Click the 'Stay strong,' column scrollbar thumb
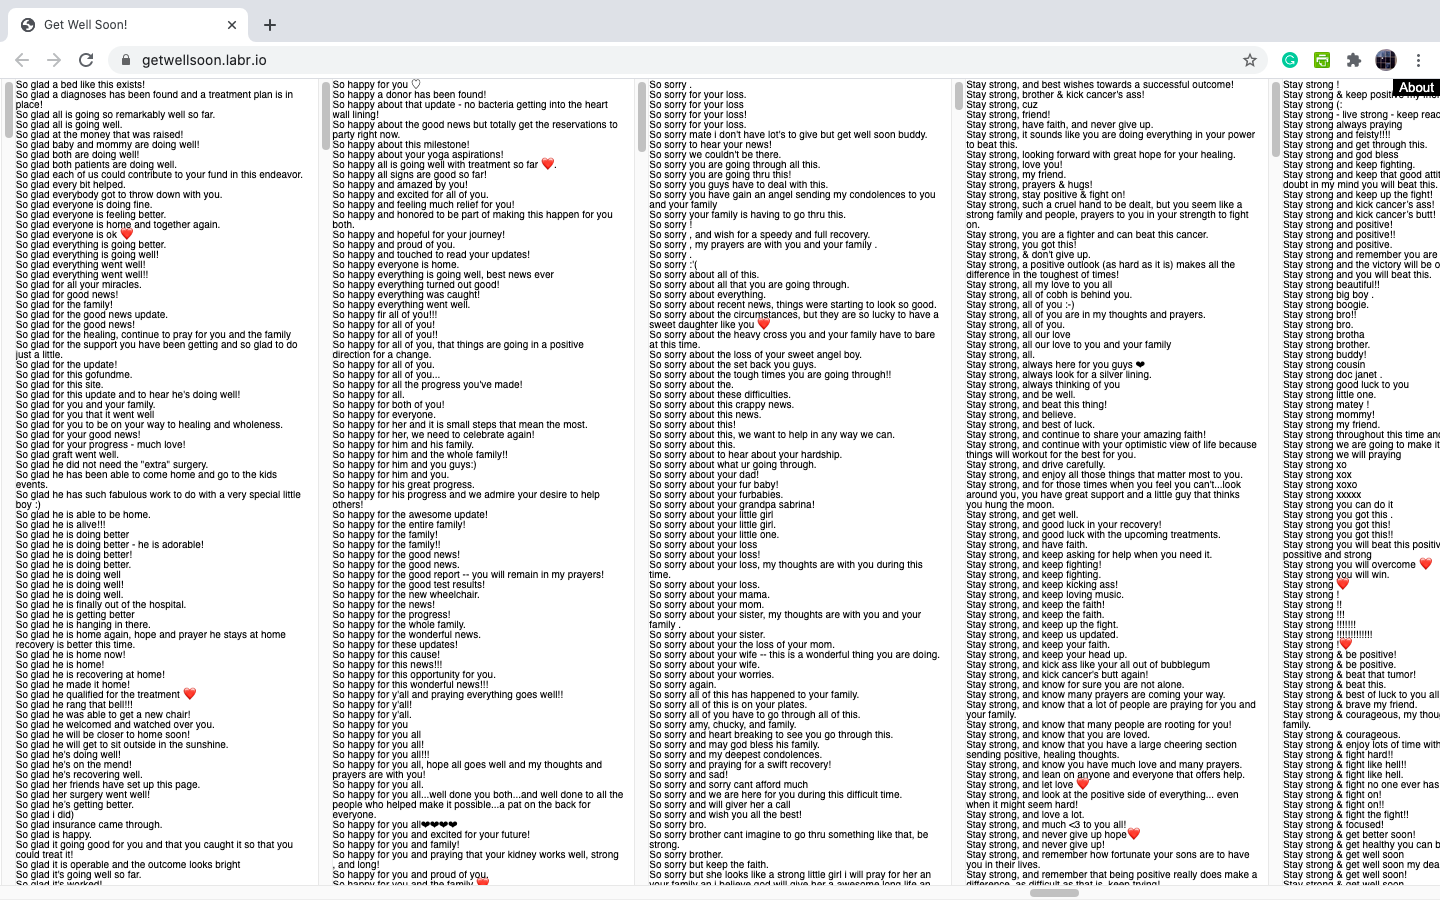Screen dimensions: 1440x900 958,96
